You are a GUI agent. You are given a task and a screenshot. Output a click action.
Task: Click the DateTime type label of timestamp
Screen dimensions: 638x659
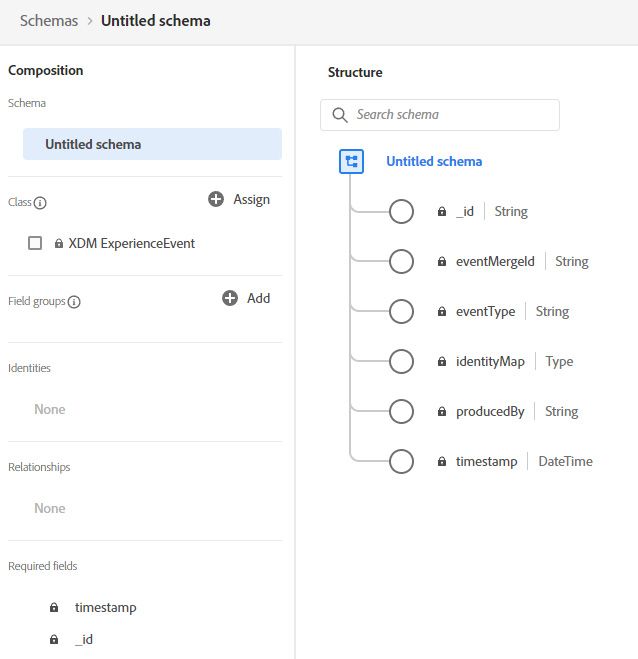[x=565, y=461]
